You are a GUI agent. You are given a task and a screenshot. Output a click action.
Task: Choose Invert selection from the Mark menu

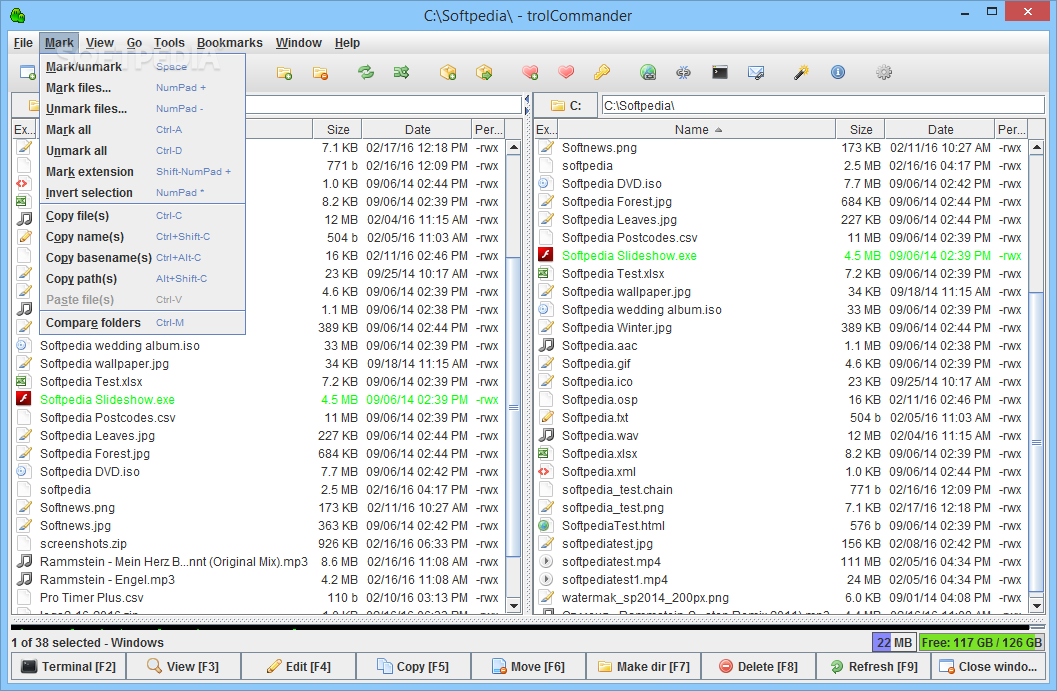[142, 192]
